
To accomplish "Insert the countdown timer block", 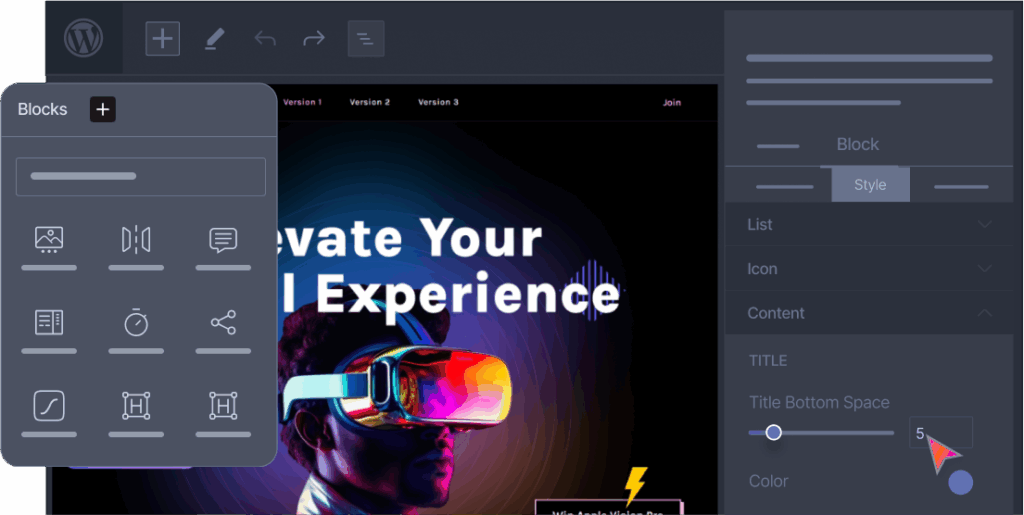I will [x=136, y=323].
